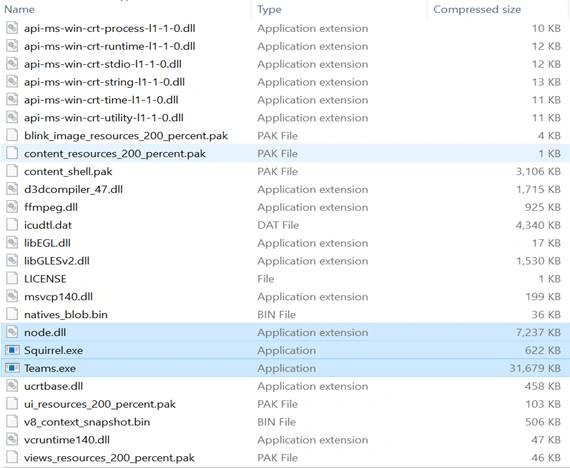Select the file name v8_context_snapshot.bin
Screen dimensions: 570x468
click(x=87, y=422)
